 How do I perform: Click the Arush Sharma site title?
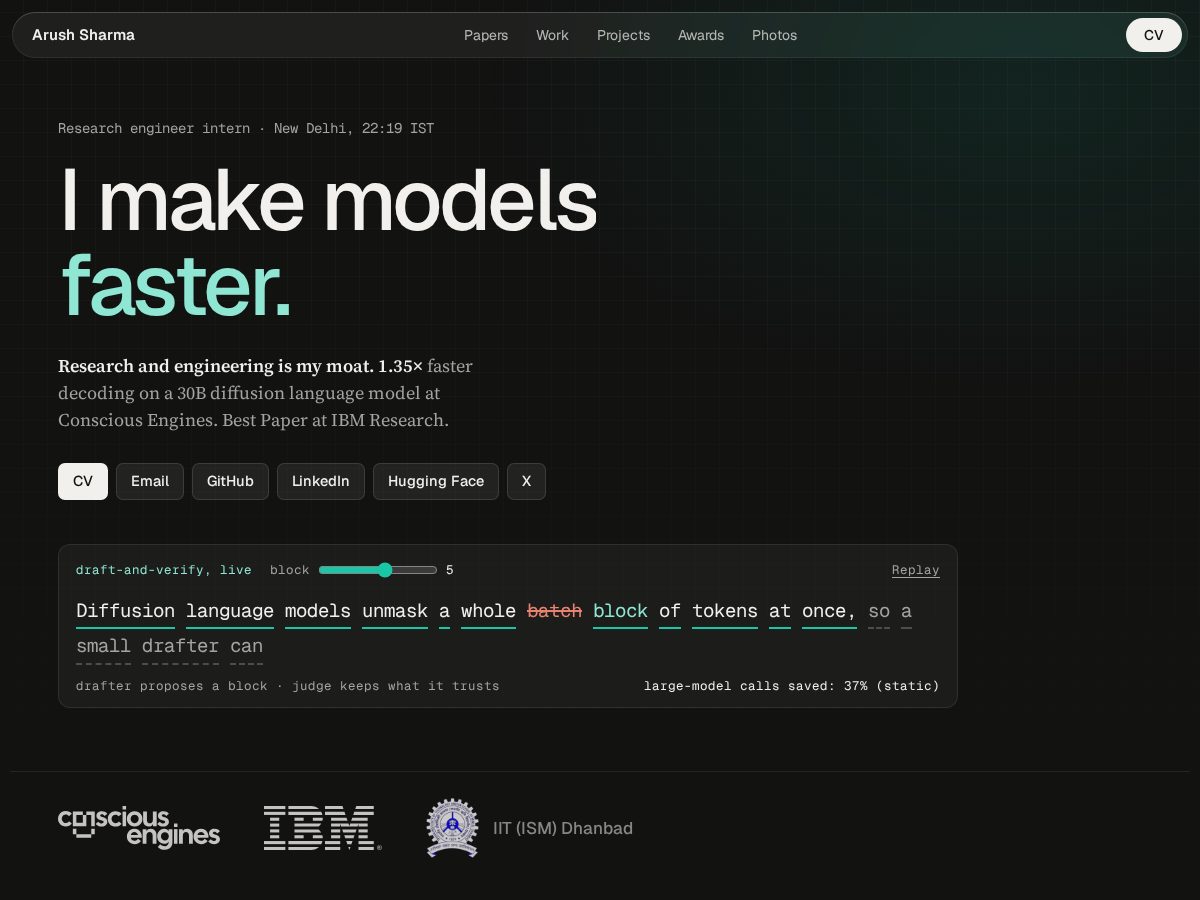tap(83, 35)
